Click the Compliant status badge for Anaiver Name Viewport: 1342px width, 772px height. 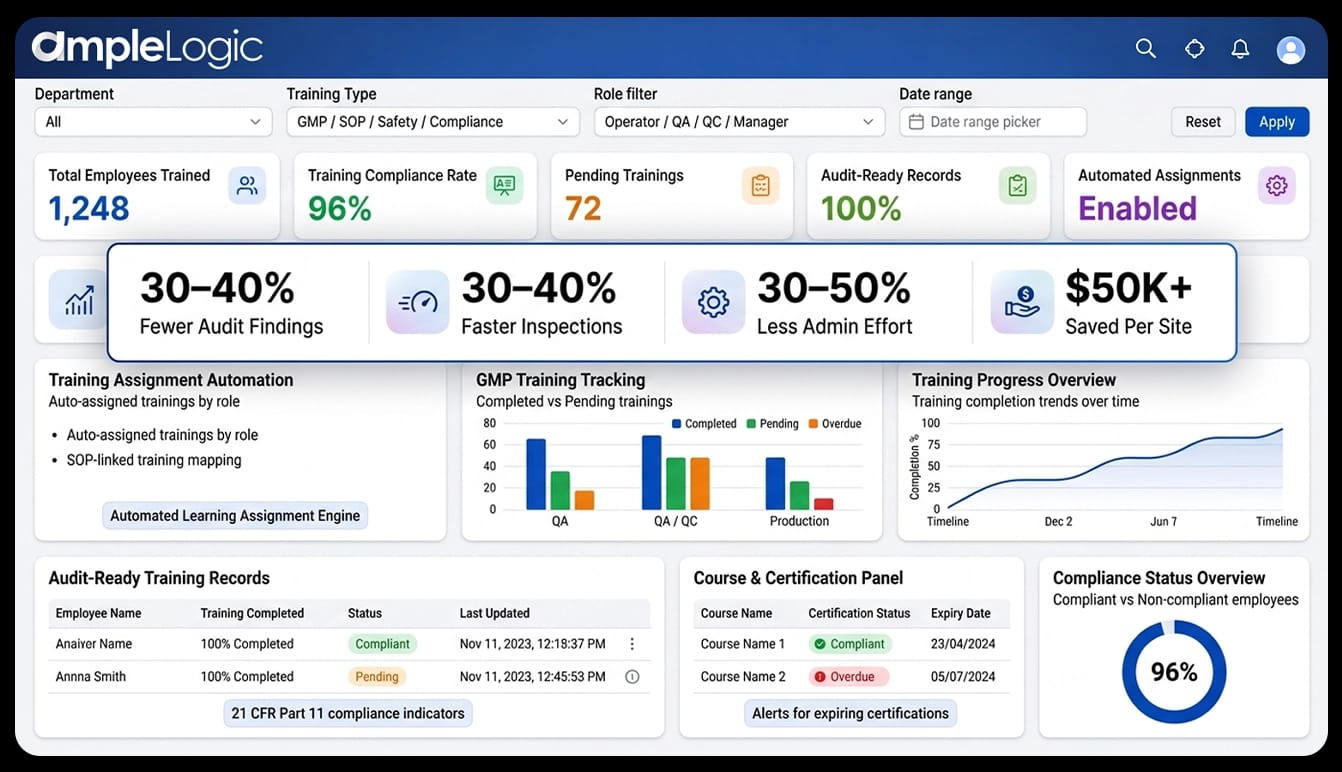(383, 644)
